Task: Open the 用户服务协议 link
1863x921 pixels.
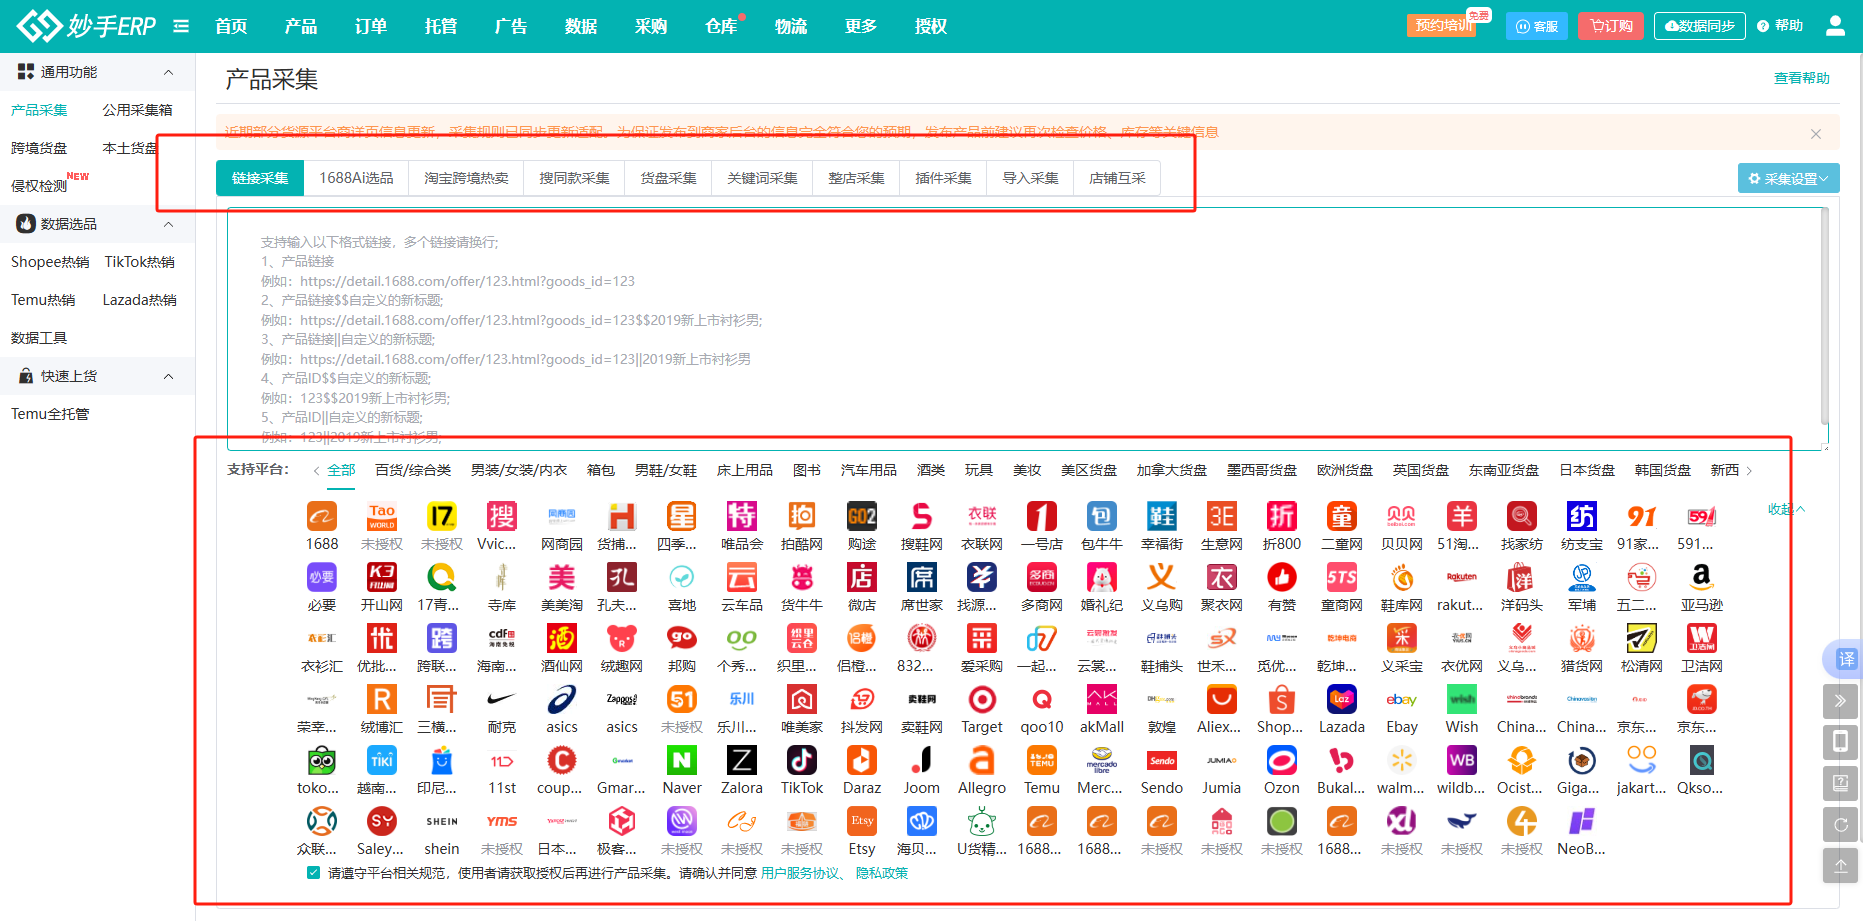Action: pos(800,873)
